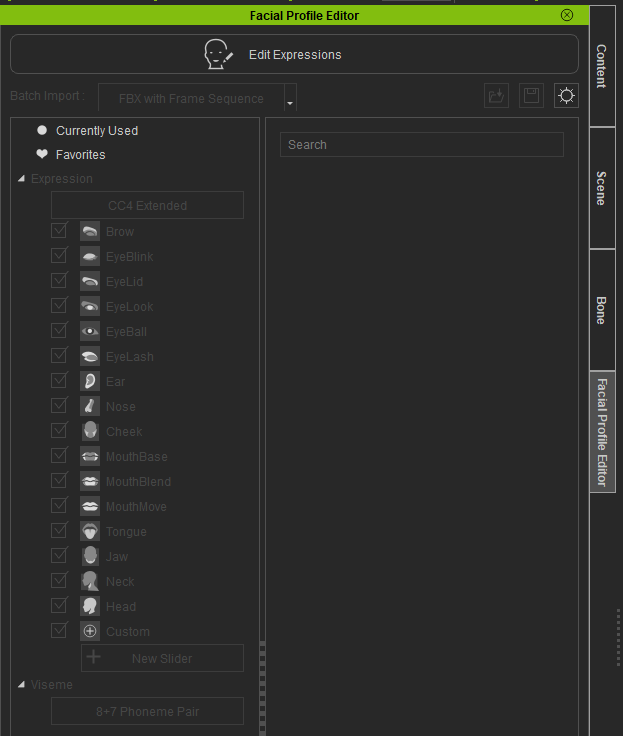Screen dimensions: 623x736
Task: Click the Ear category icon
Action: [x=90, y=381]
